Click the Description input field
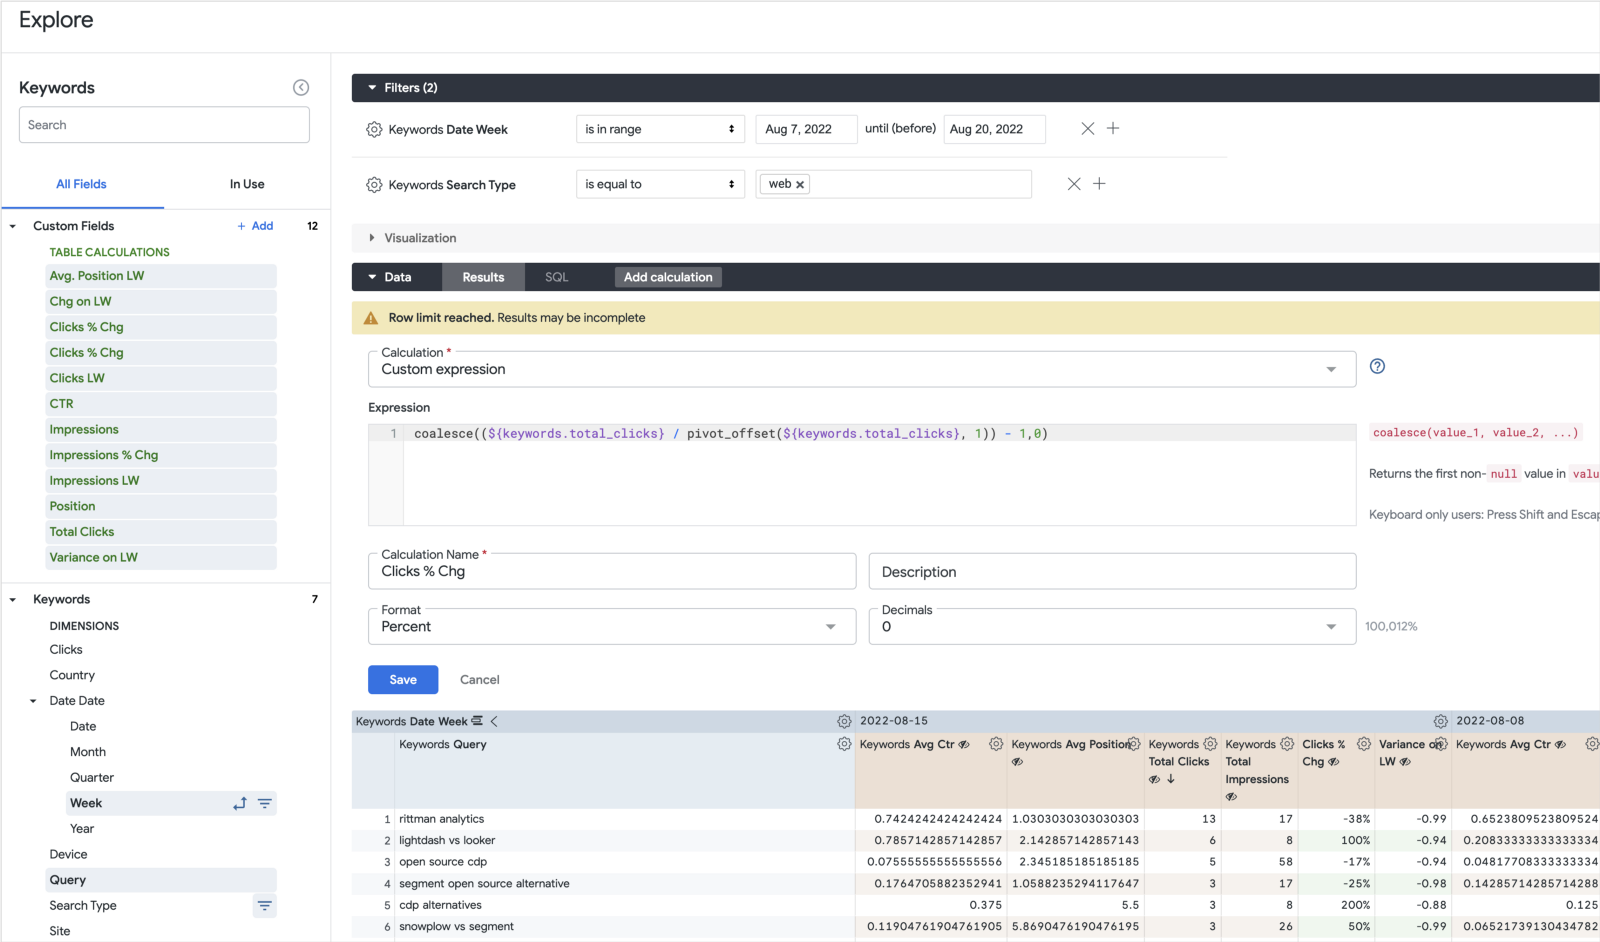 point(1111,572)
